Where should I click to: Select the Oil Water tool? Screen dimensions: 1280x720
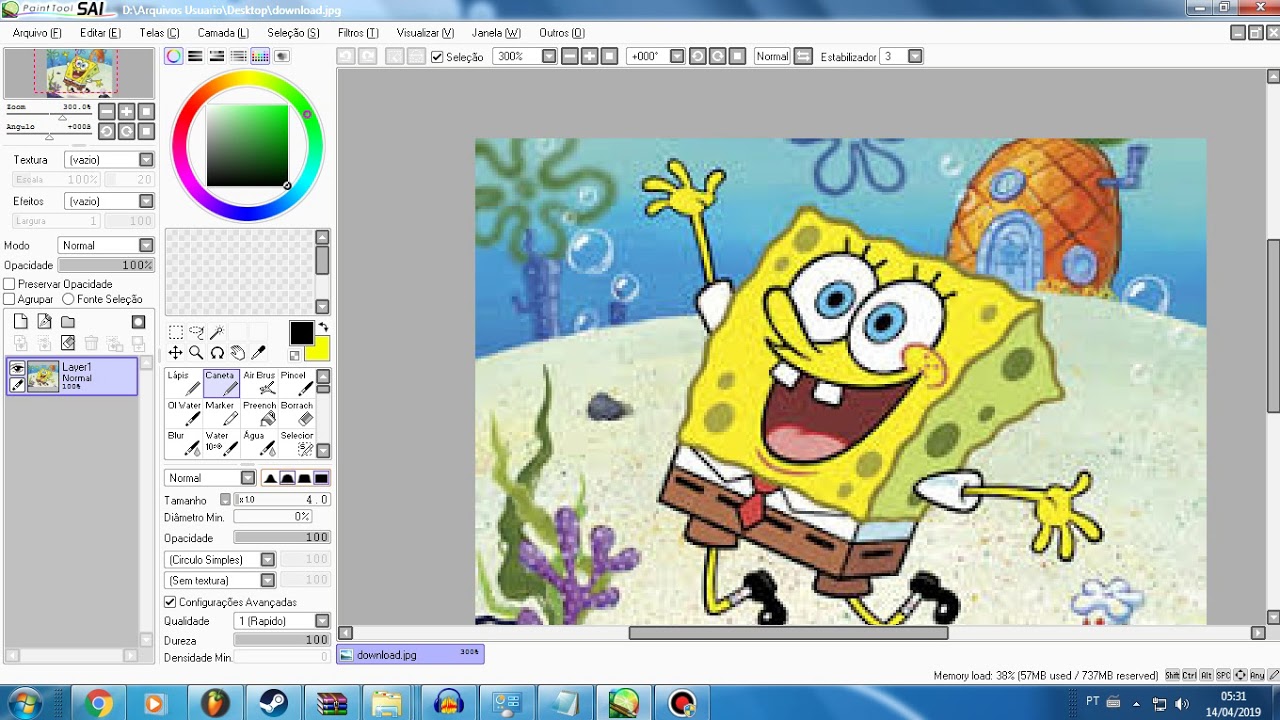[x=184, y=413]
